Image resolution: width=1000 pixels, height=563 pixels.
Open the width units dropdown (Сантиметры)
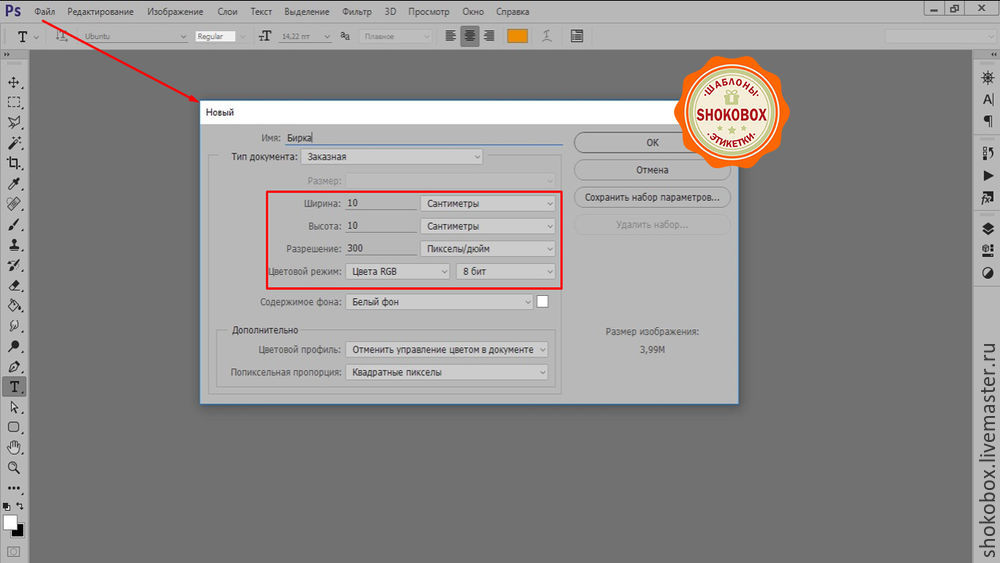[x=488, y=203]
